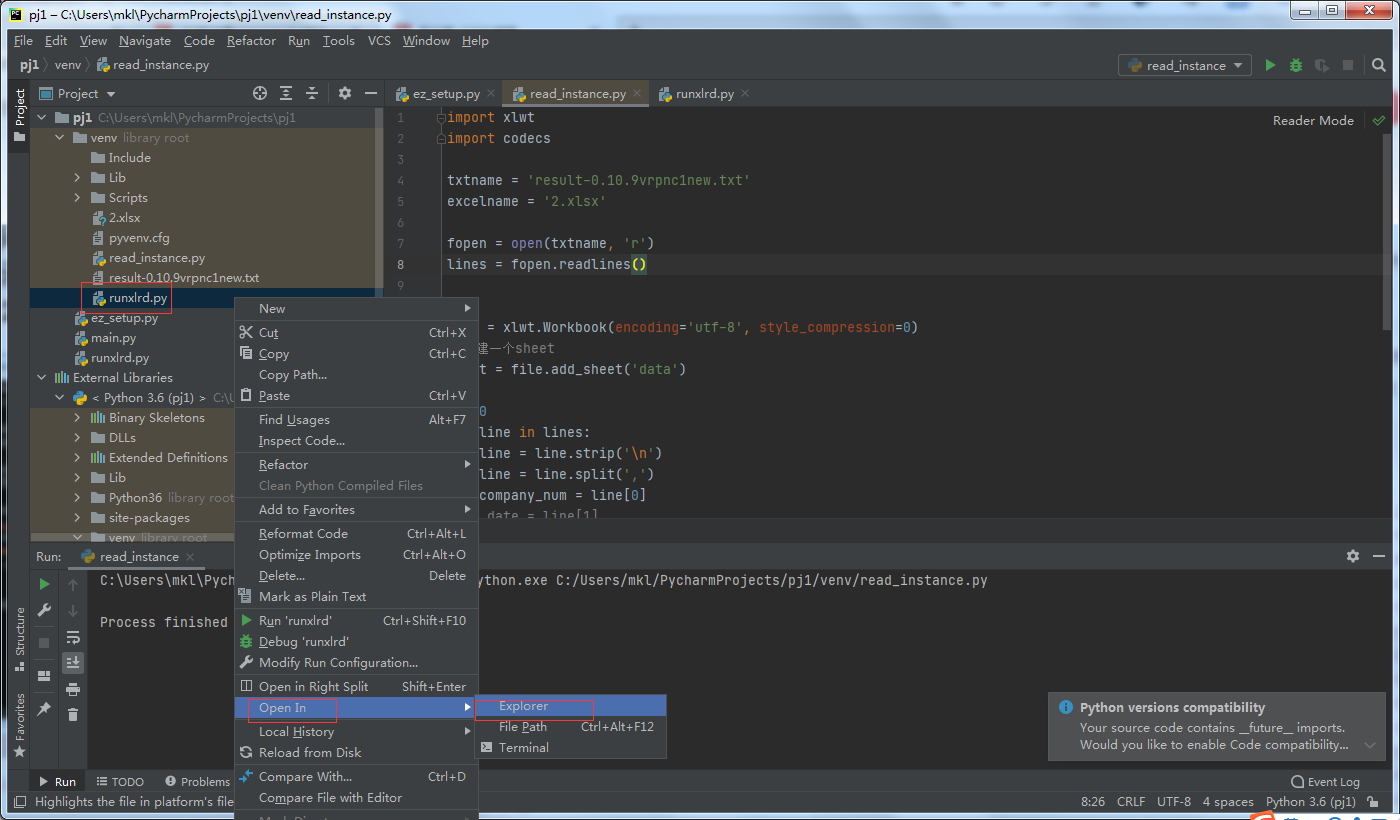This screenshot has height=820, width=1400.
Task: Select main.py in Project tree
Action: coord(113,338)
